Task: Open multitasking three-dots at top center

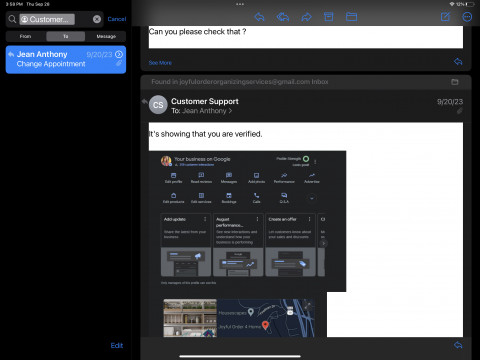Action: [240, 4]
